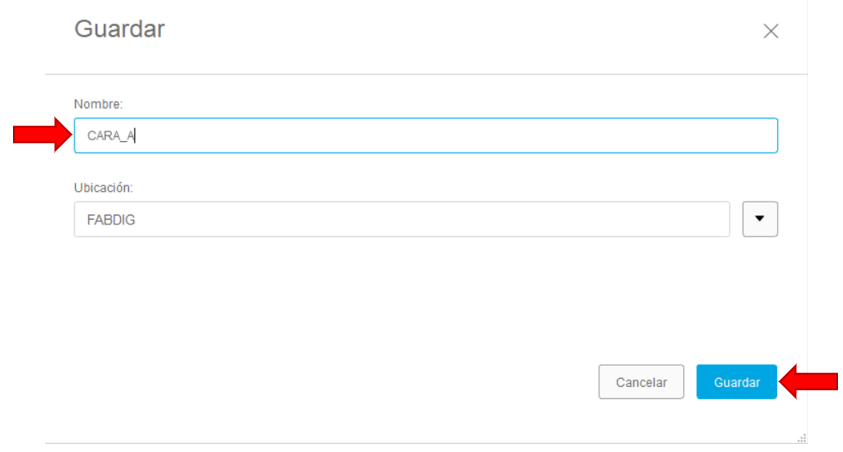Expand the location list via triangle button
Screen dimensions: 843x452
760,219
